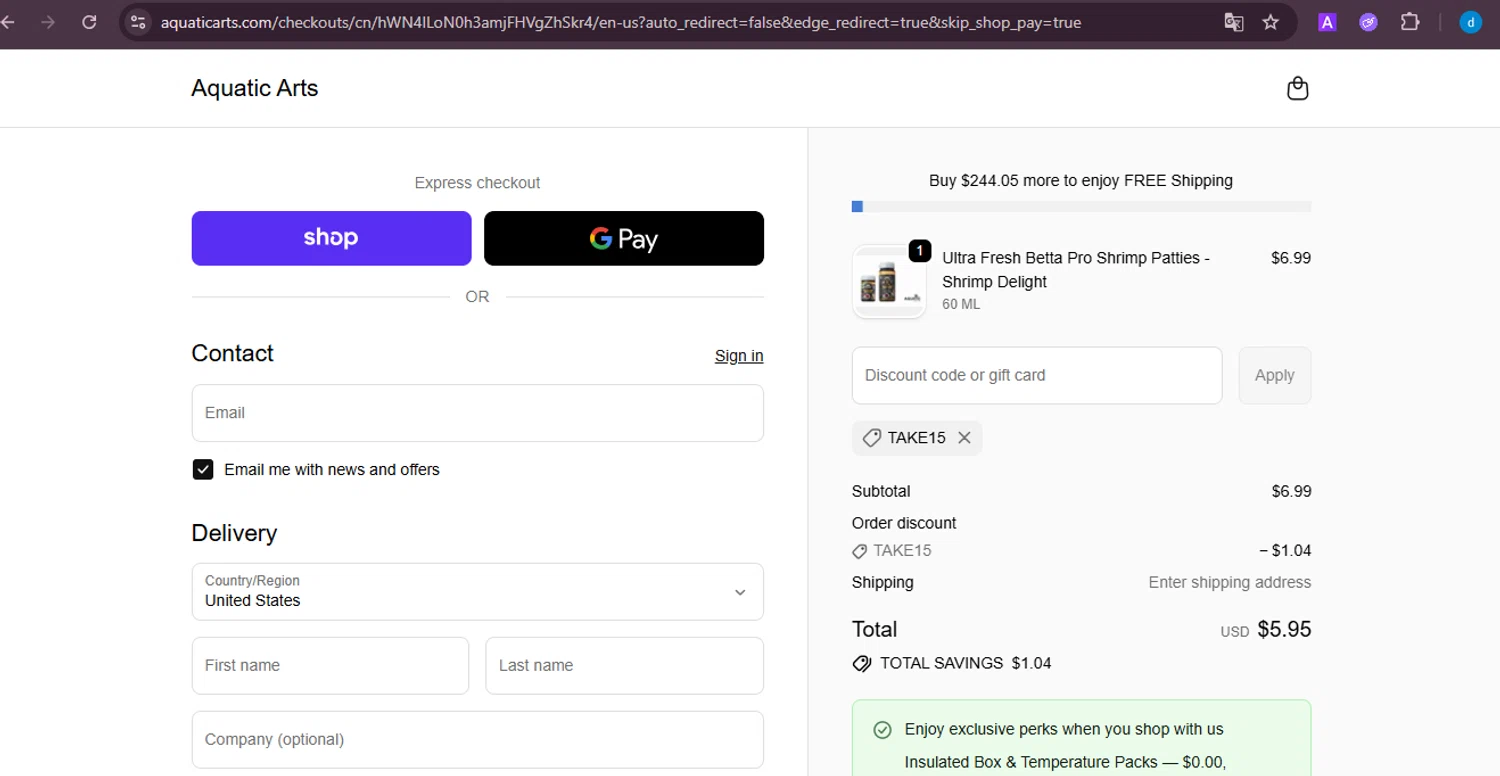This screenshot has height=776, width=1500.
Task: Toggle Email me with news and offers
Action: 203,470
